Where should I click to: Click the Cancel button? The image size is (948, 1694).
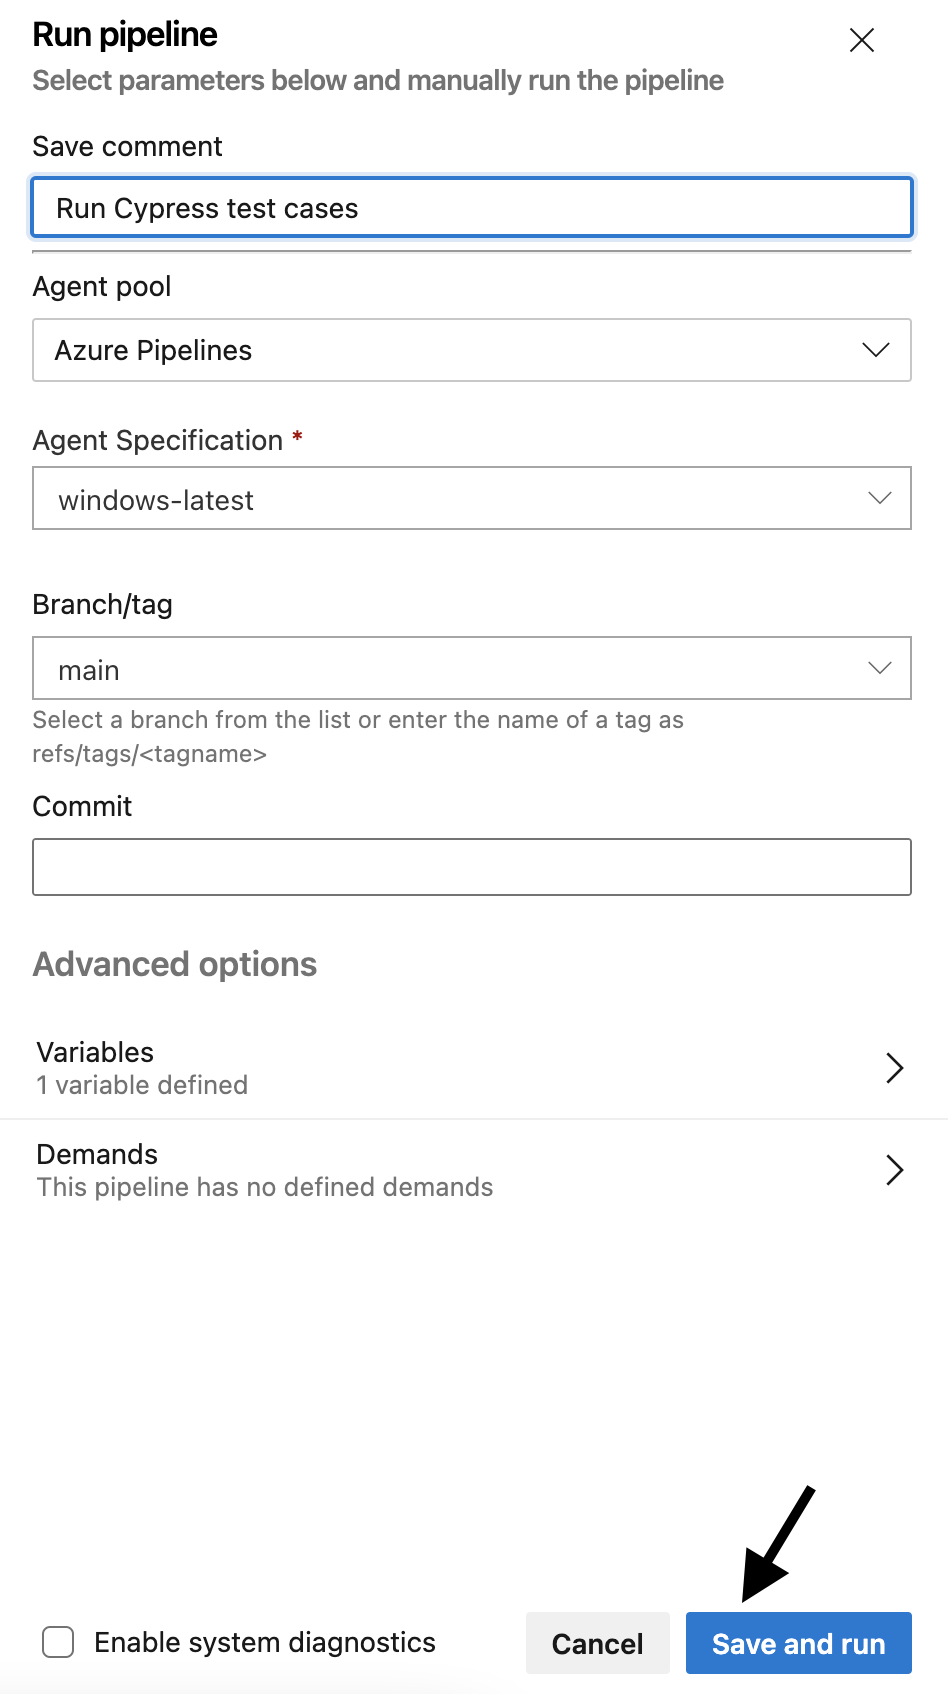coord(598,1643)
